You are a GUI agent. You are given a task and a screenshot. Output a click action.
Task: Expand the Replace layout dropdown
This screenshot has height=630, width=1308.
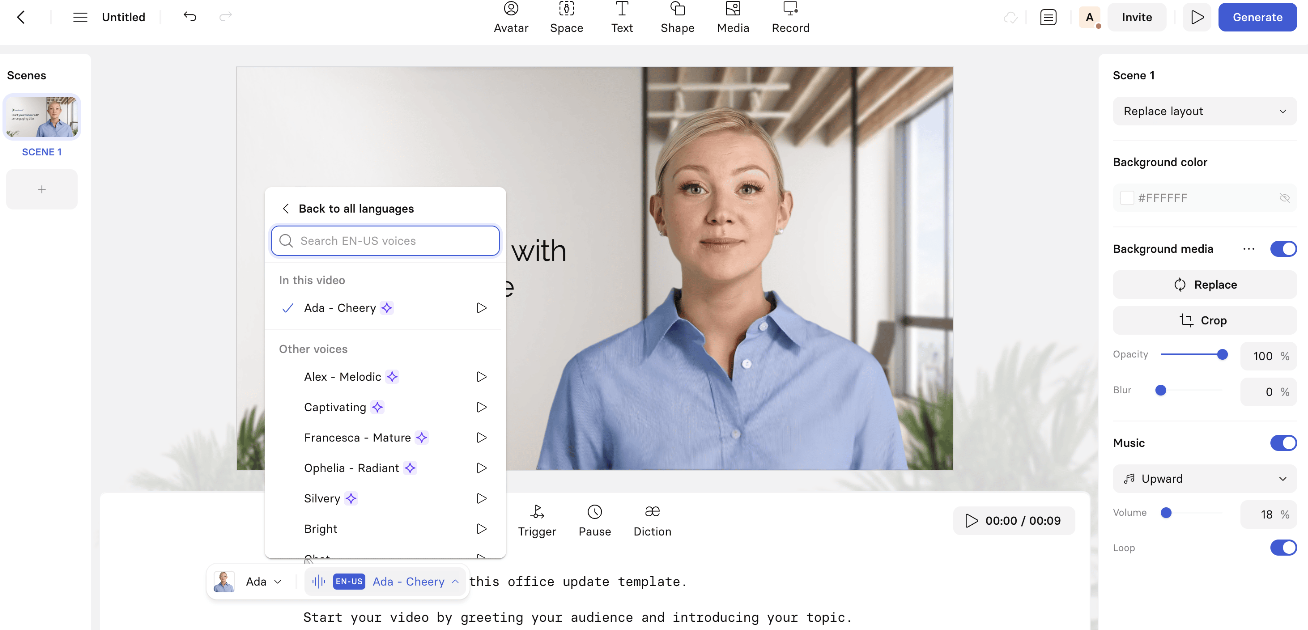click(1204, 111)
